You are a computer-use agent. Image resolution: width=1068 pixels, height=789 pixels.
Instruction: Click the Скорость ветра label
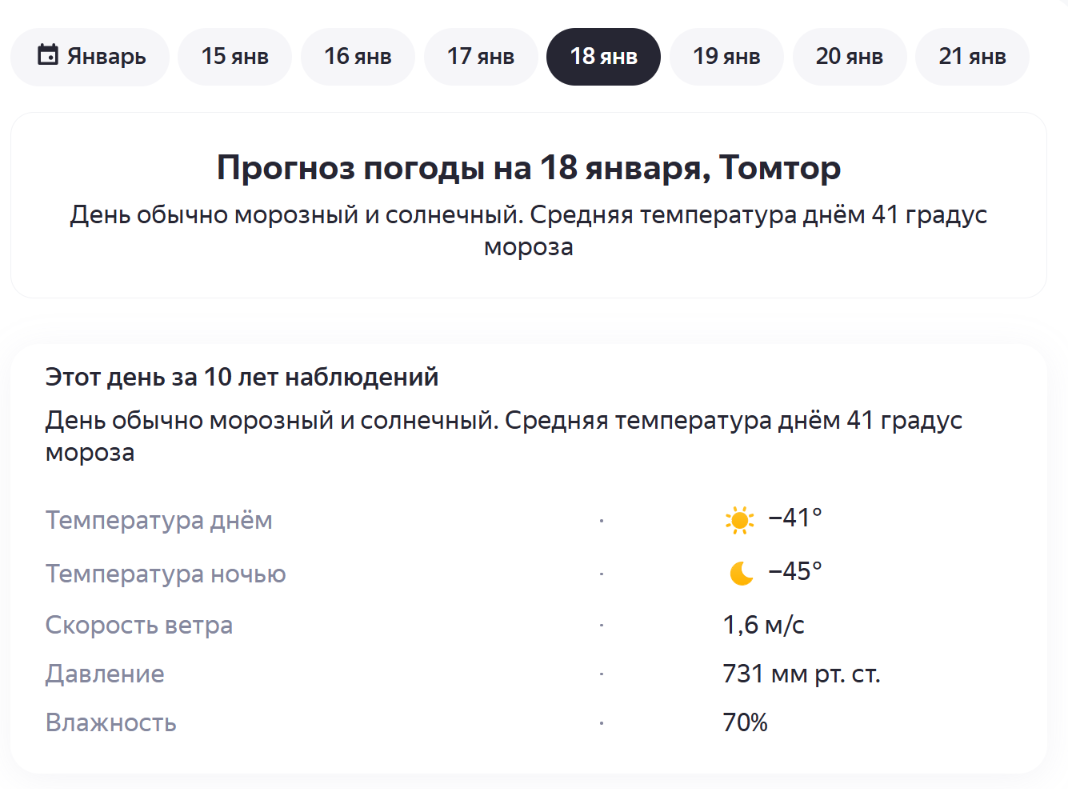tap(139, 625)
